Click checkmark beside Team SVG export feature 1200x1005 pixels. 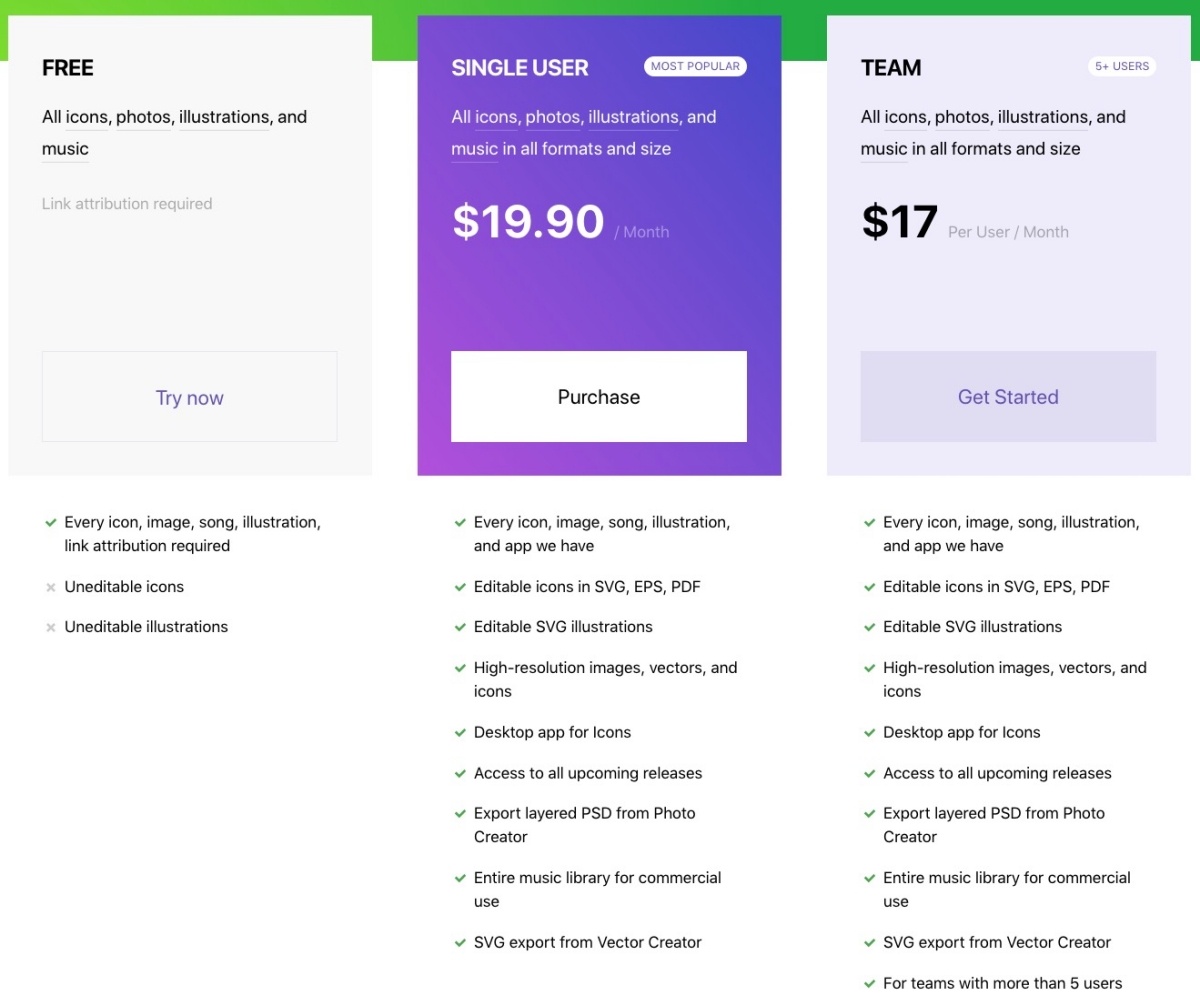(x=869, y=943)
